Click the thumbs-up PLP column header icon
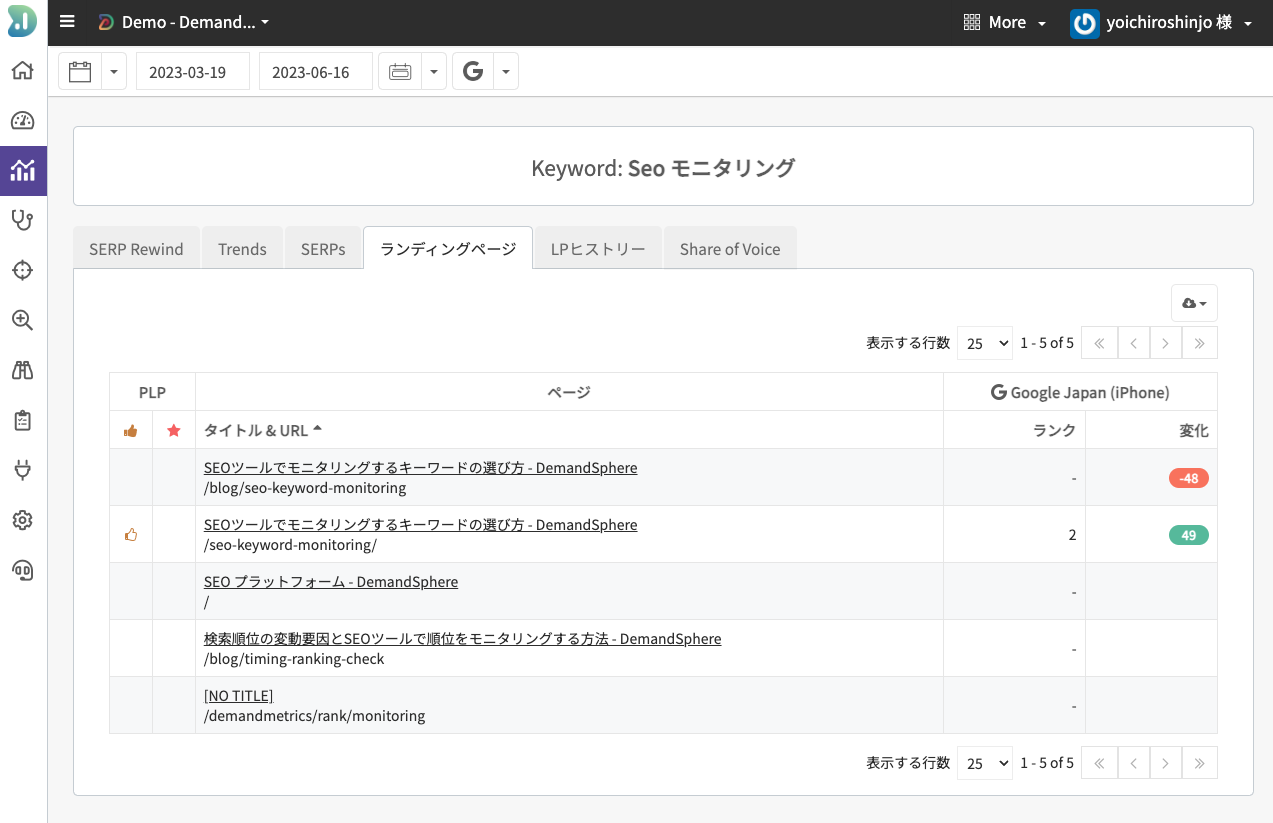The height and width of the screenshot is (823, 1273). (130, 430)
